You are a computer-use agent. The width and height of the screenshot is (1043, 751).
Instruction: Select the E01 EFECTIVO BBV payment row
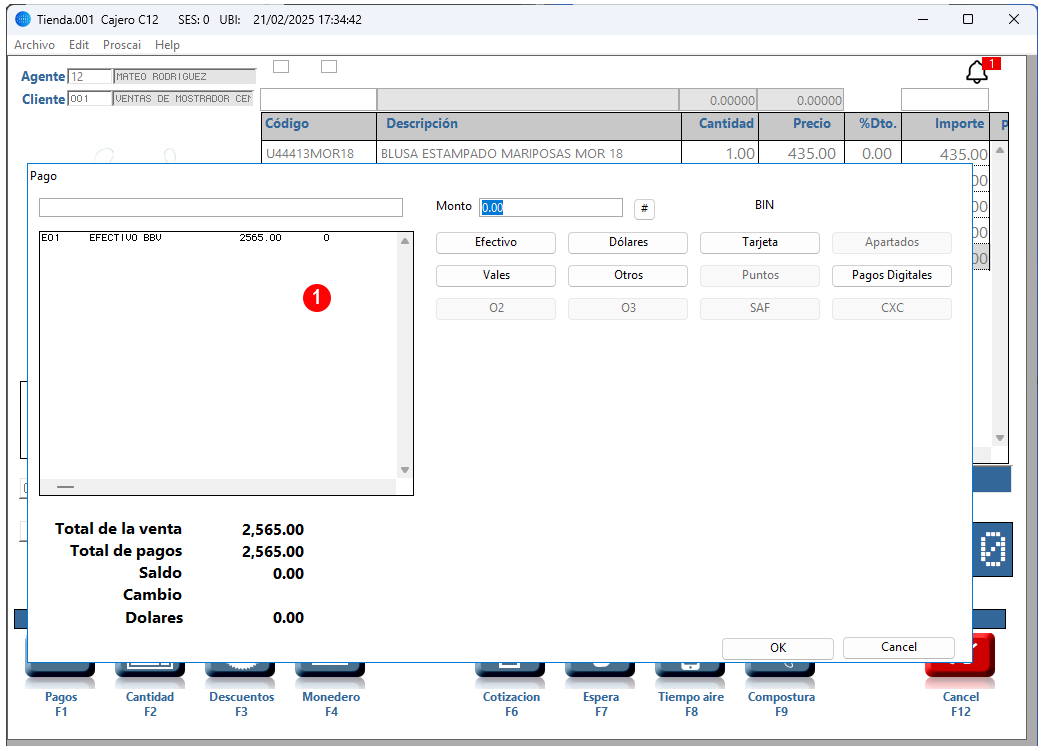tap(219, 237)
